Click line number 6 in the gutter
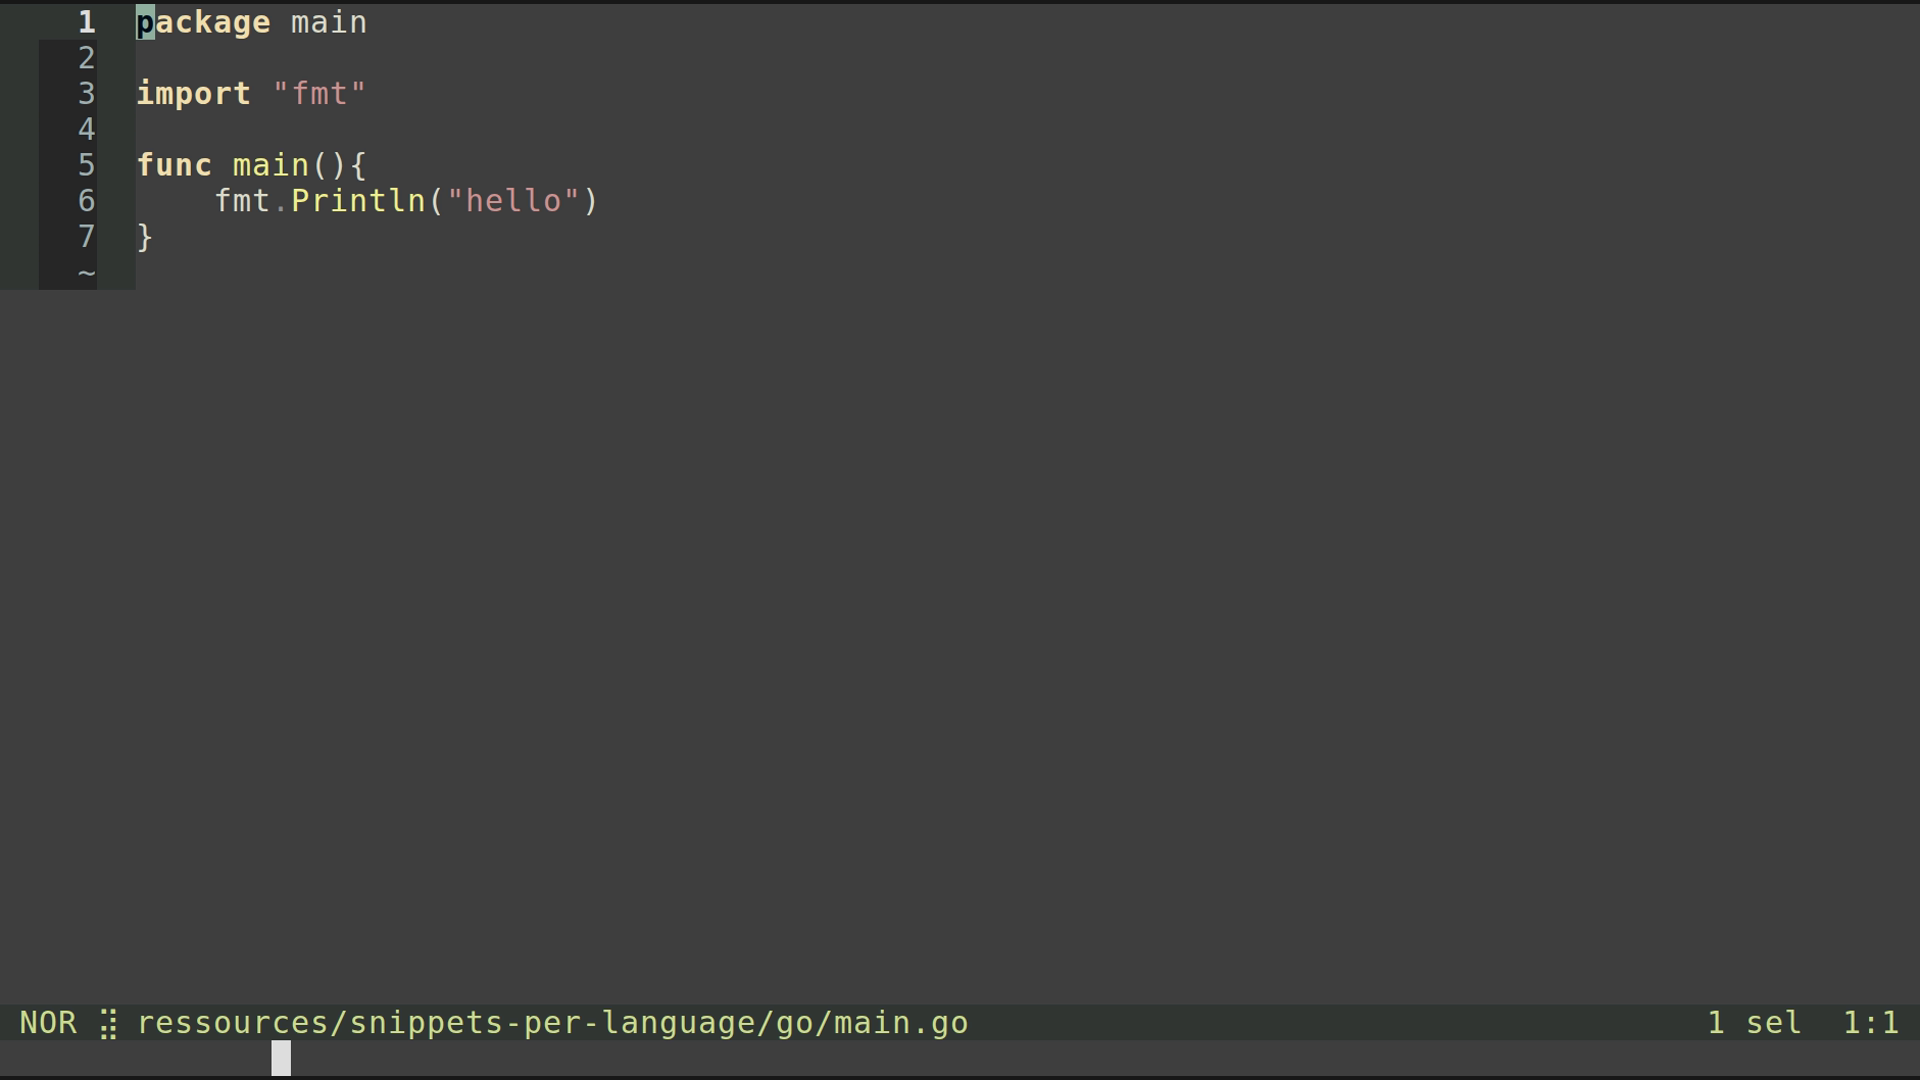The width and height of the screenshot is (1920, 1080). pos(86,201)
